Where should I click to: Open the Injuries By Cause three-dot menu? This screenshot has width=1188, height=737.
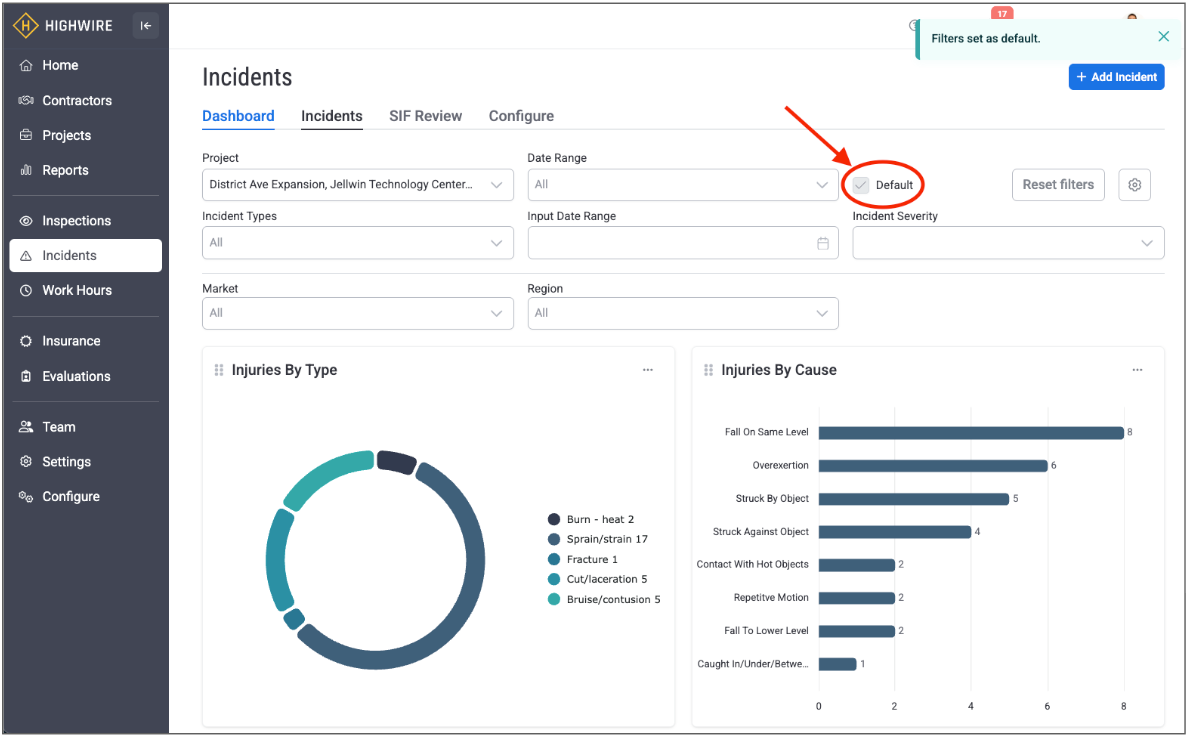[x=1137, y=370]
